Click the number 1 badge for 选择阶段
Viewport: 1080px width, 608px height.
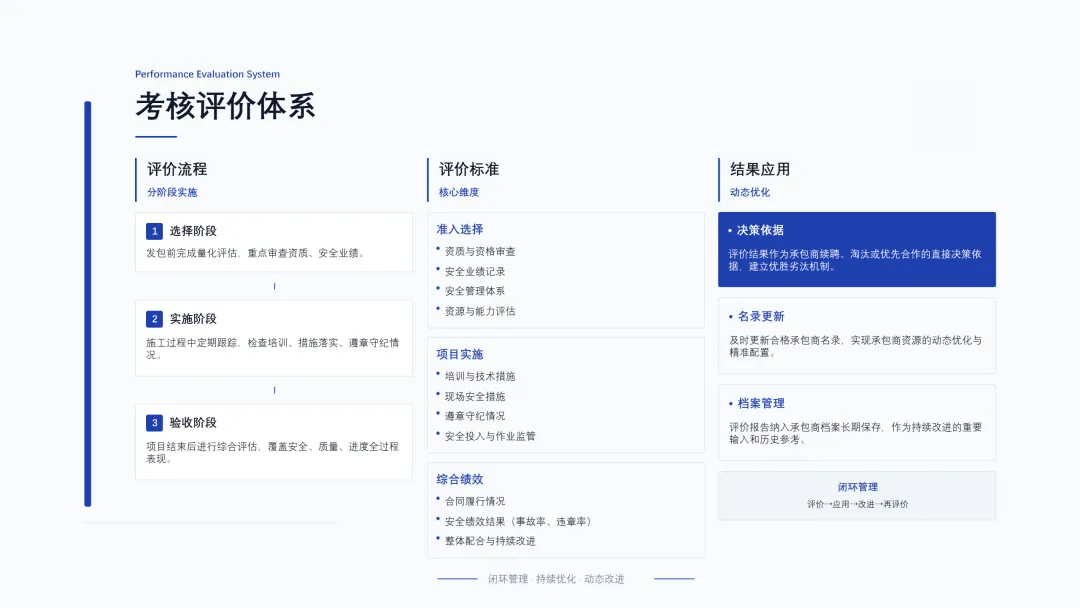pyautogui.click(x=154, y=231)
